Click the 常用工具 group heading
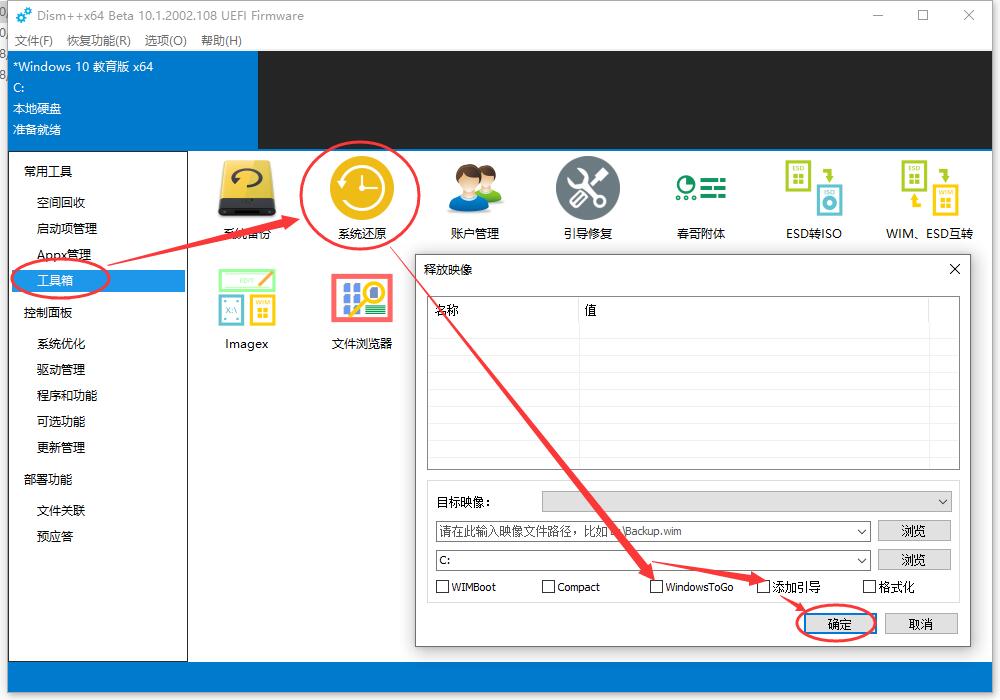 click(x=48, y=171)
